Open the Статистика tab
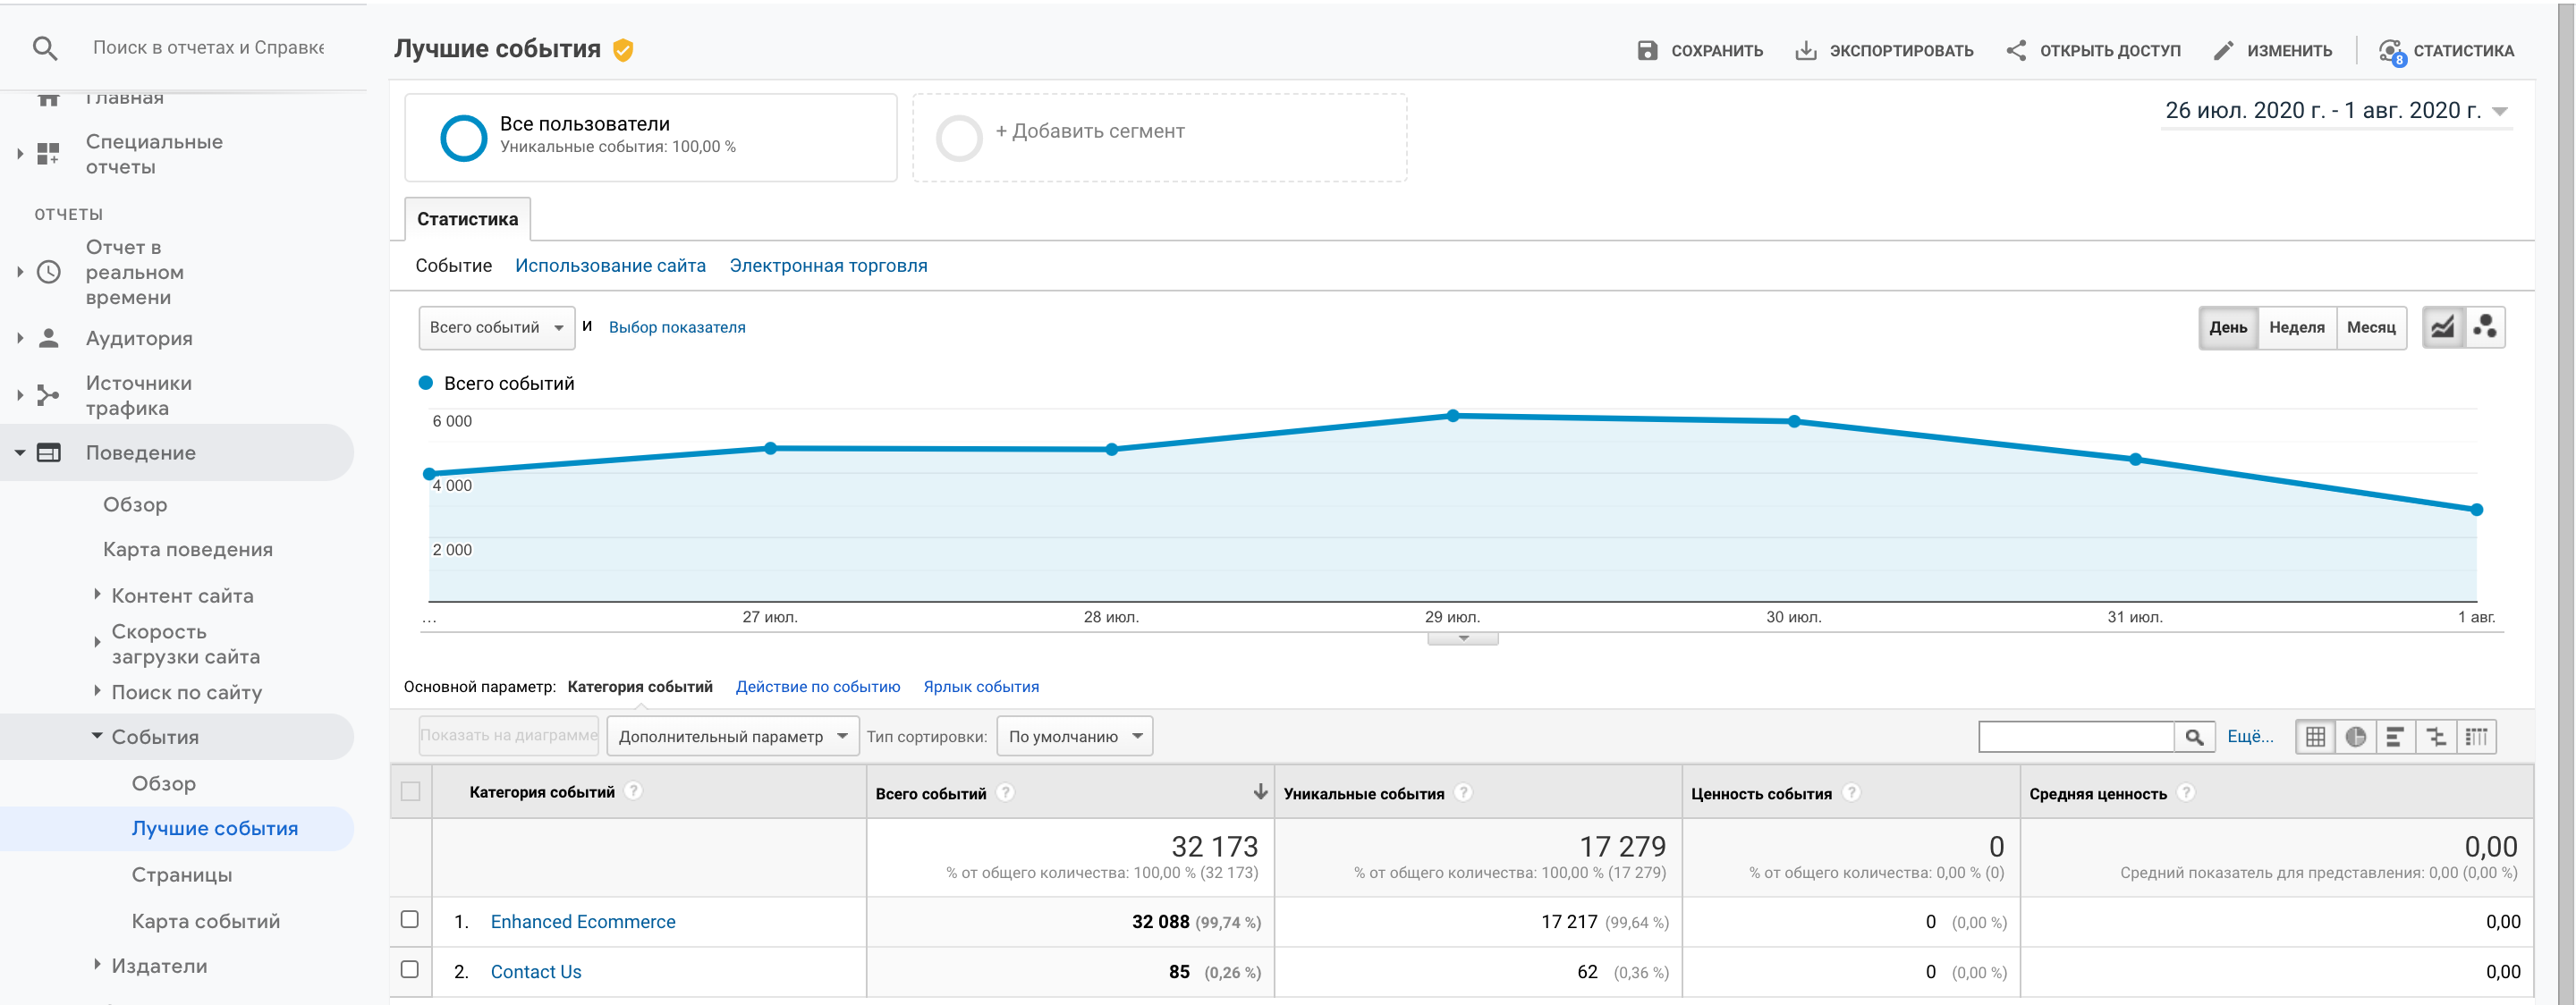The width and height of the screenshot is (2576, 1005). pyautogui.click(x=467, y=219)
